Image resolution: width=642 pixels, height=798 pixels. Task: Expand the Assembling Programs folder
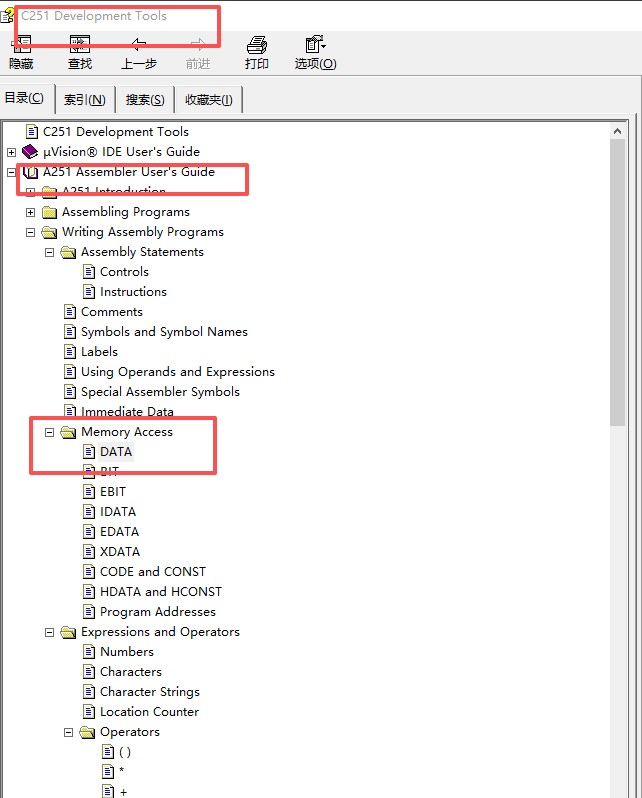(x=31, y=212)
